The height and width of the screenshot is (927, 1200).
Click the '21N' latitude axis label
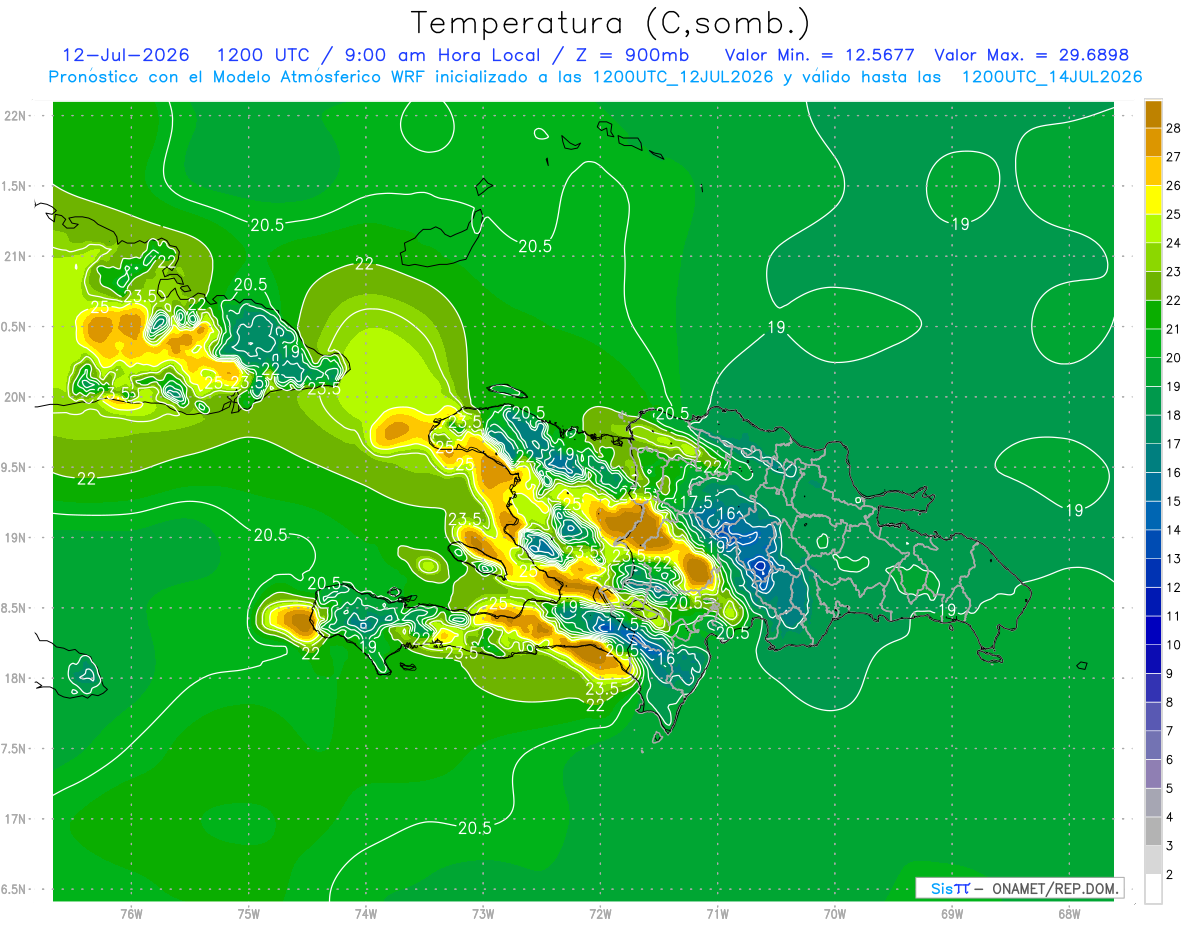[17, 256]
